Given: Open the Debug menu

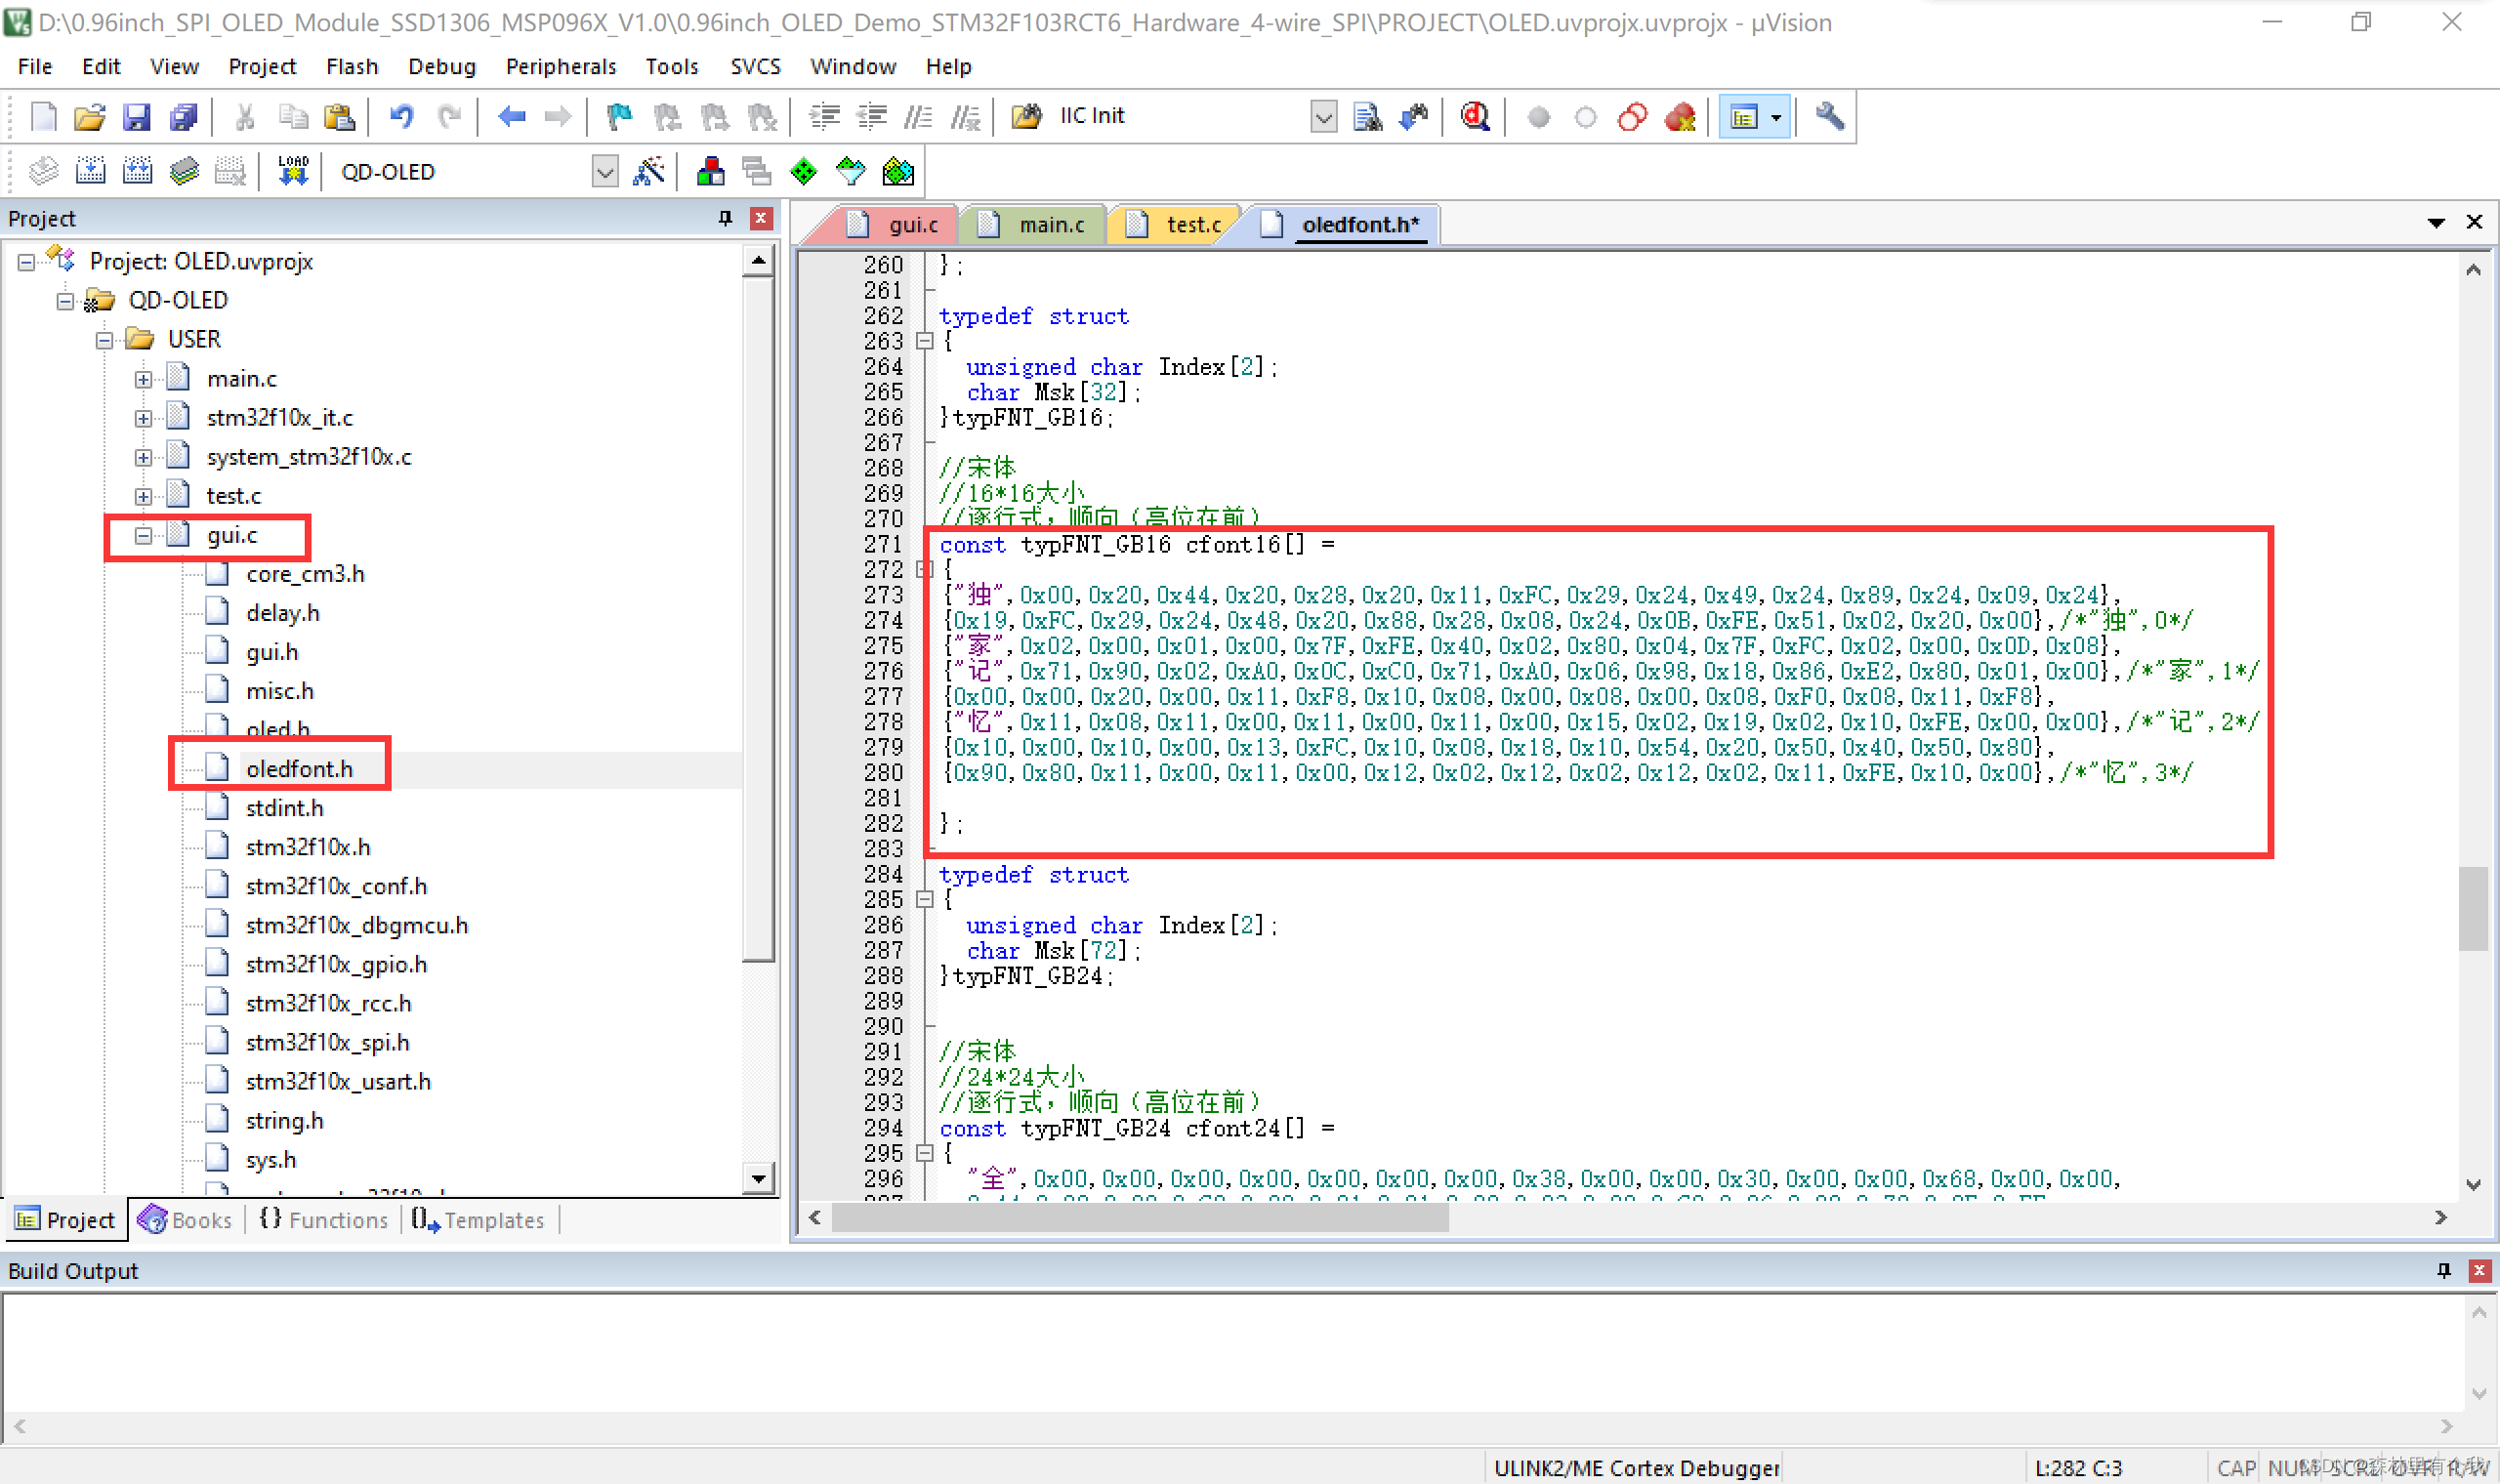Looking at the screenshot, I should point(442,66).
